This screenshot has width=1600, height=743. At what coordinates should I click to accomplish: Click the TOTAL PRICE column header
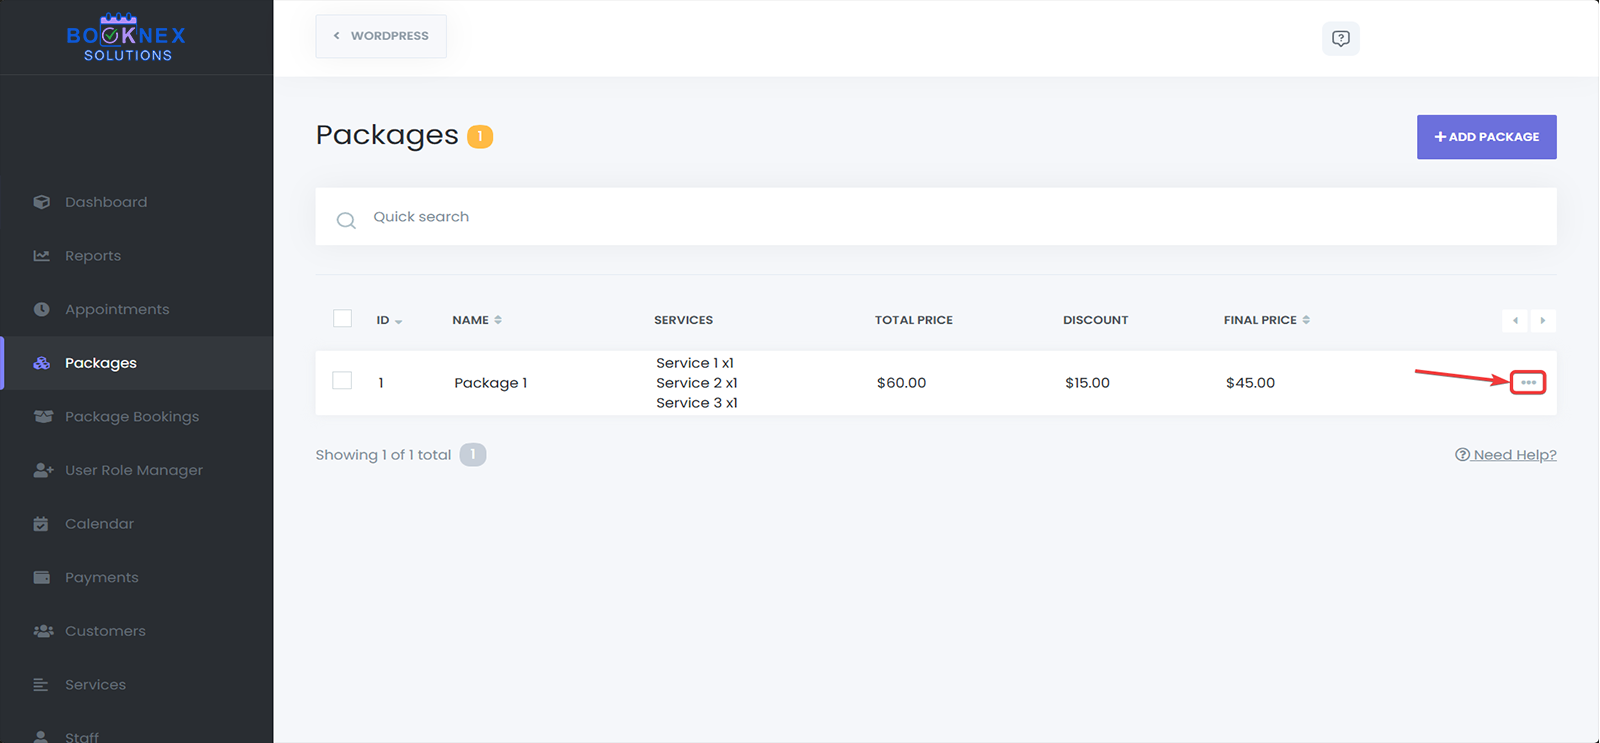point(914,320)
